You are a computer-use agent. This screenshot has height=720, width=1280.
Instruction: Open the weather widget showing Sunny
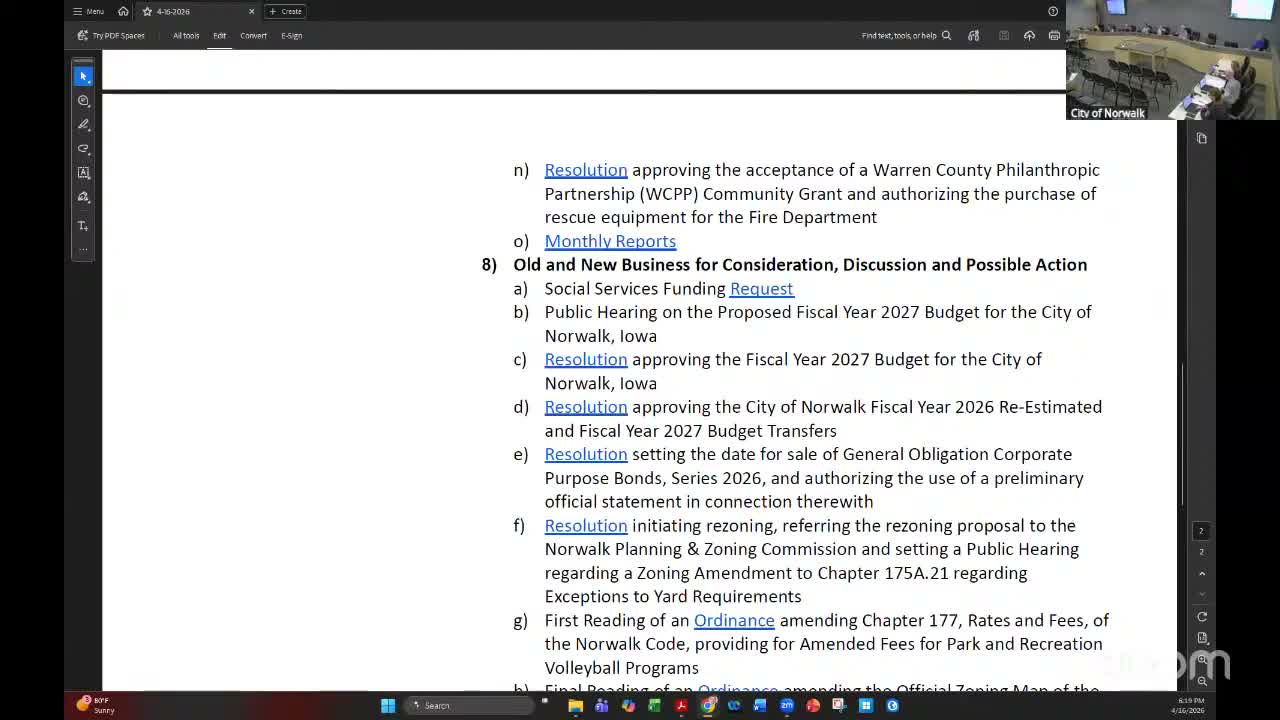point(96,705)
